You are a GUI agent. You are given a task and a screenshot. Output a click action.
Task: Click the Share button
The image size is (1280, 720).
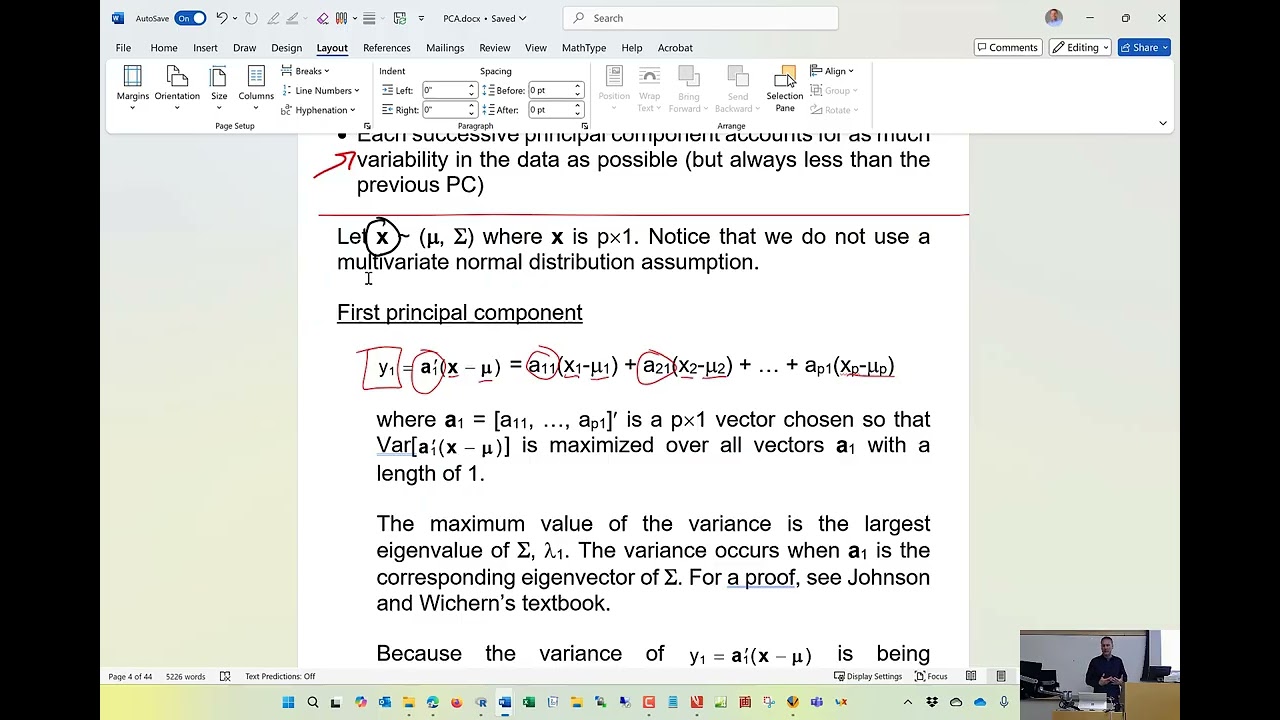coord(1144,47)
